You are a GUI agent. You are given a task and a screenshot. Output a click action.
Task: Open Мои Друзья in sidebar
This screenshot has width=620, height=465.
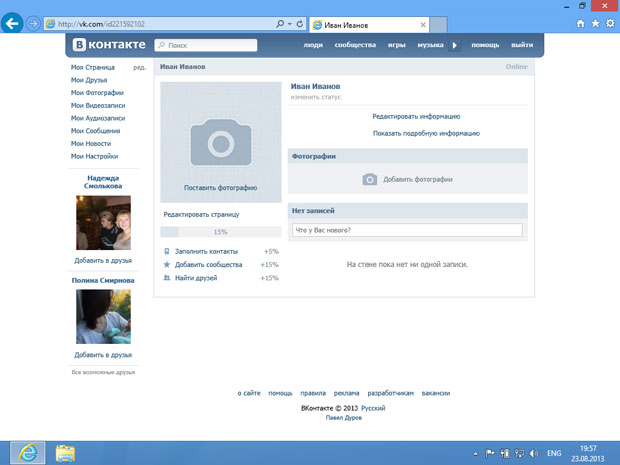[x=89, y=80]
